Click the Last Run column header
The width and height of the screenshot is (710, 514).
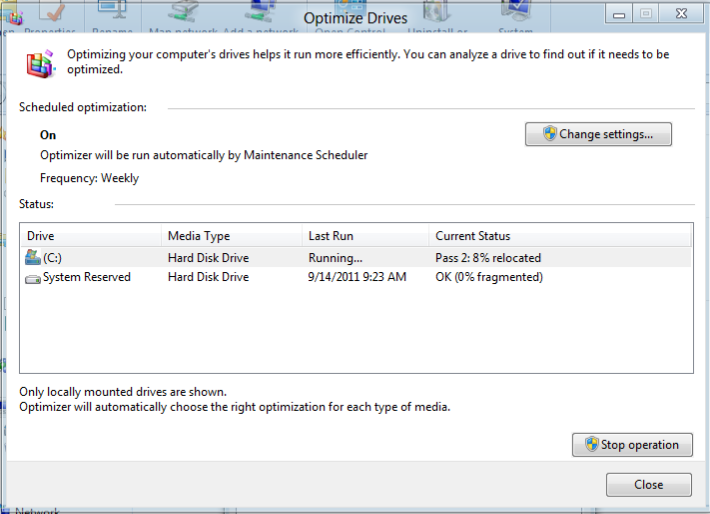[365, 236]
